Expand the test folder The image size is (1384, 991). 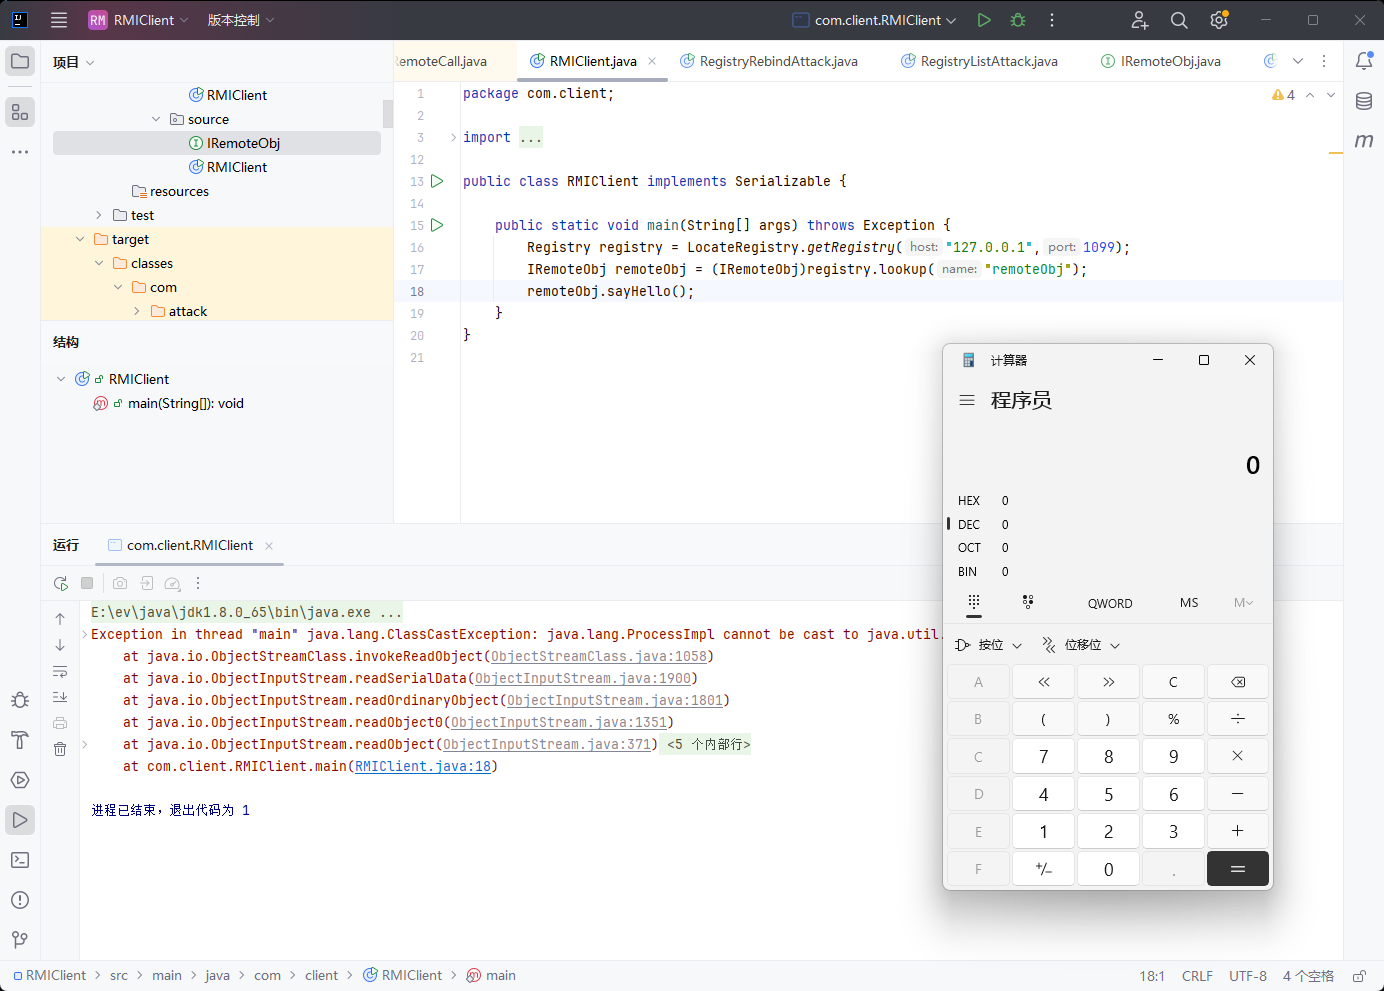pos(99,215)
